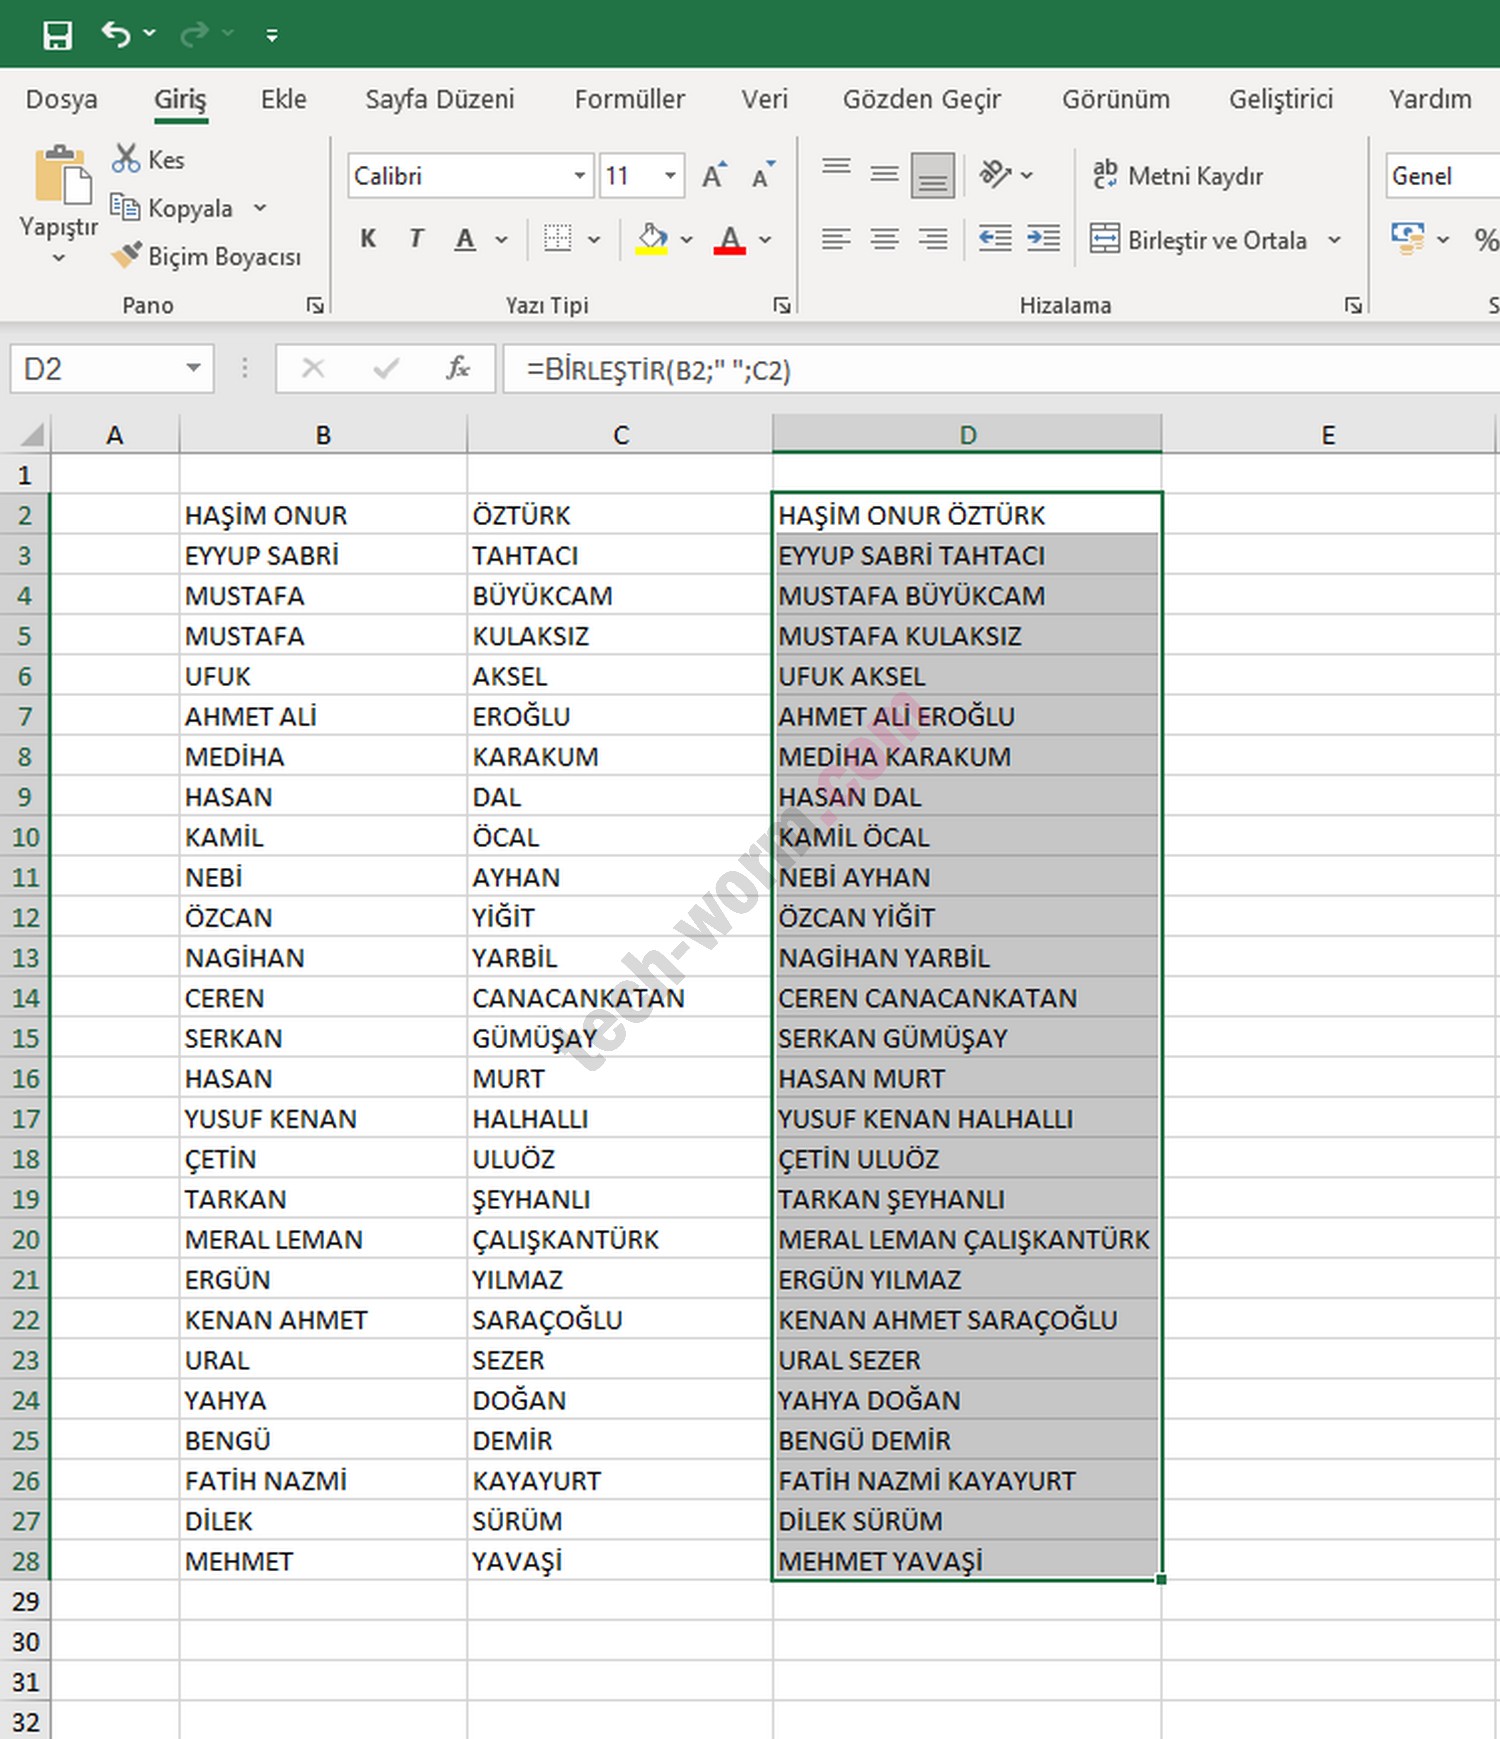Click the Increase Indent icon
Viewport: 1500px width, 1739px height.
point(1043,239)
